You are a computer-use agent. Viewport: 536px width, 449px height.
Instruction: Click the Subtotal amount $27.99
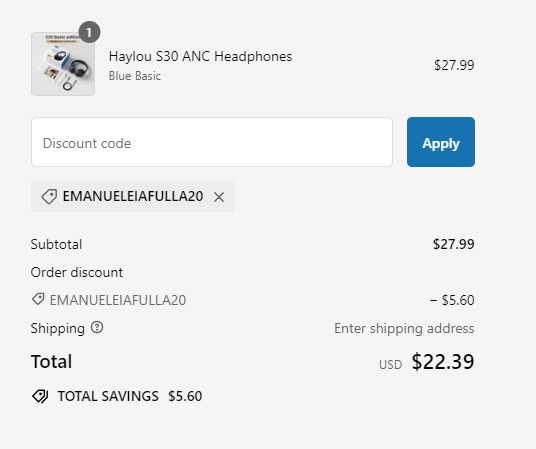pos(454,244)
